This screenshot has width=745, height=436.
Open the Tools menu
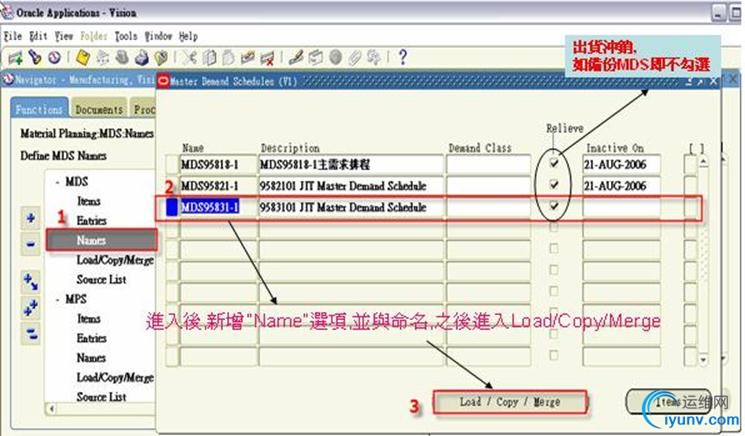(x=126, y=36)
